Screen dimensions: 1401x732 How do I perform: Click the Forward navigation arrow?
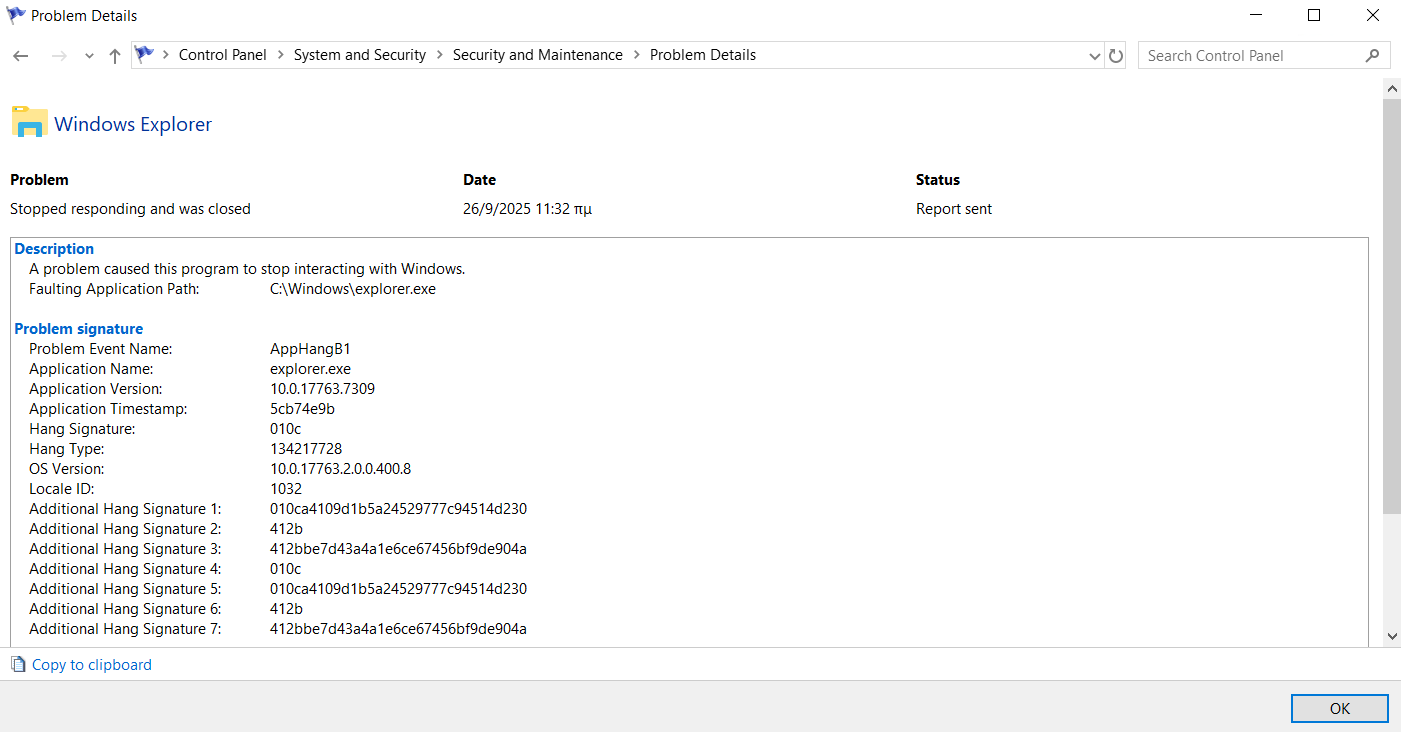59,56
